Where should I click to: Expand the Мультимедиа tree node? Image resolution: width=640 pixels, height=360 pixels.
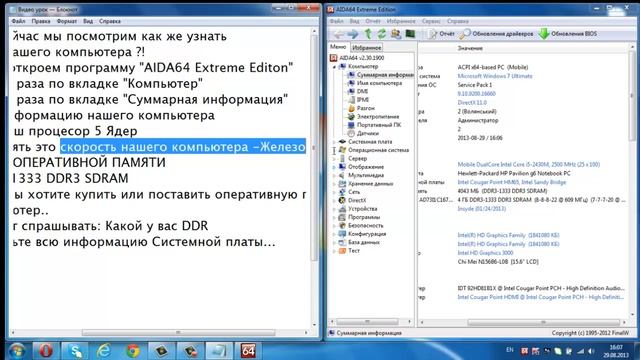tap(334, 176)
